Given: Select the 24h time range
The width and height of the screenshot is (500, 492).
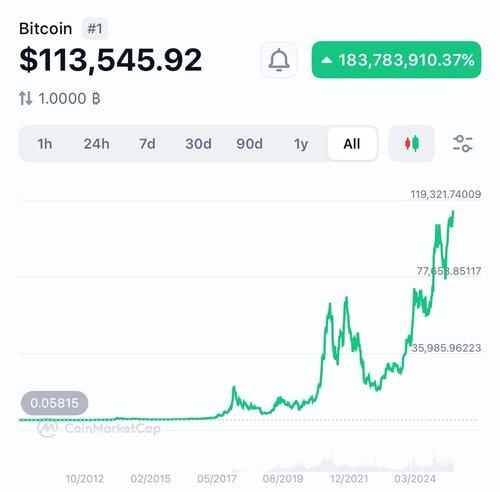Looking at the screenshot, I should [x=96, y=144].
